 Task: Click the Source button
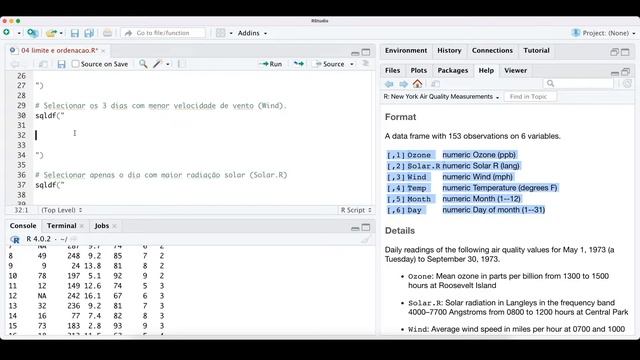point(330,64)
